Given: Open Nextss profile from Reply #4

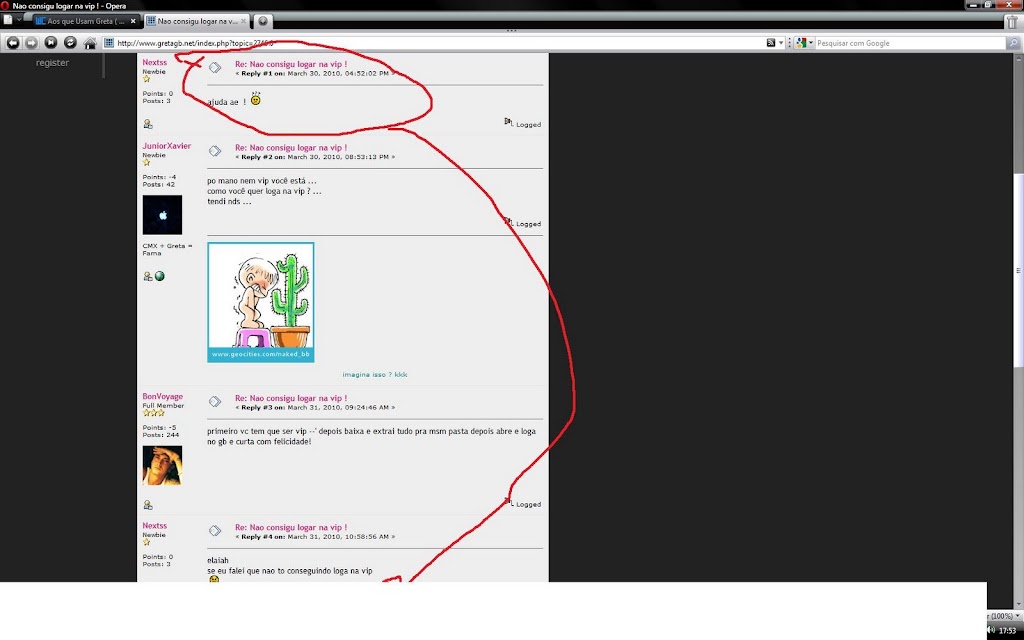Looking at the screenshot, I should click(155, 526).
